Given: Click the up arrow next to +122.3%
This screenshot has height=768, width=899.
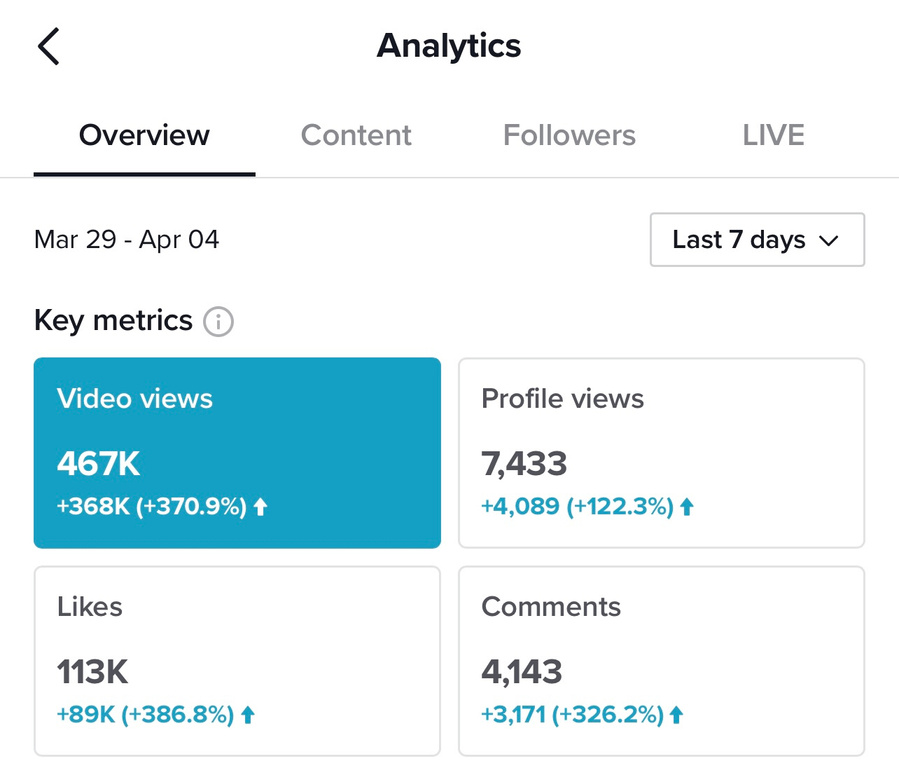Looking at the screenshot, I should tap(686, 507).
